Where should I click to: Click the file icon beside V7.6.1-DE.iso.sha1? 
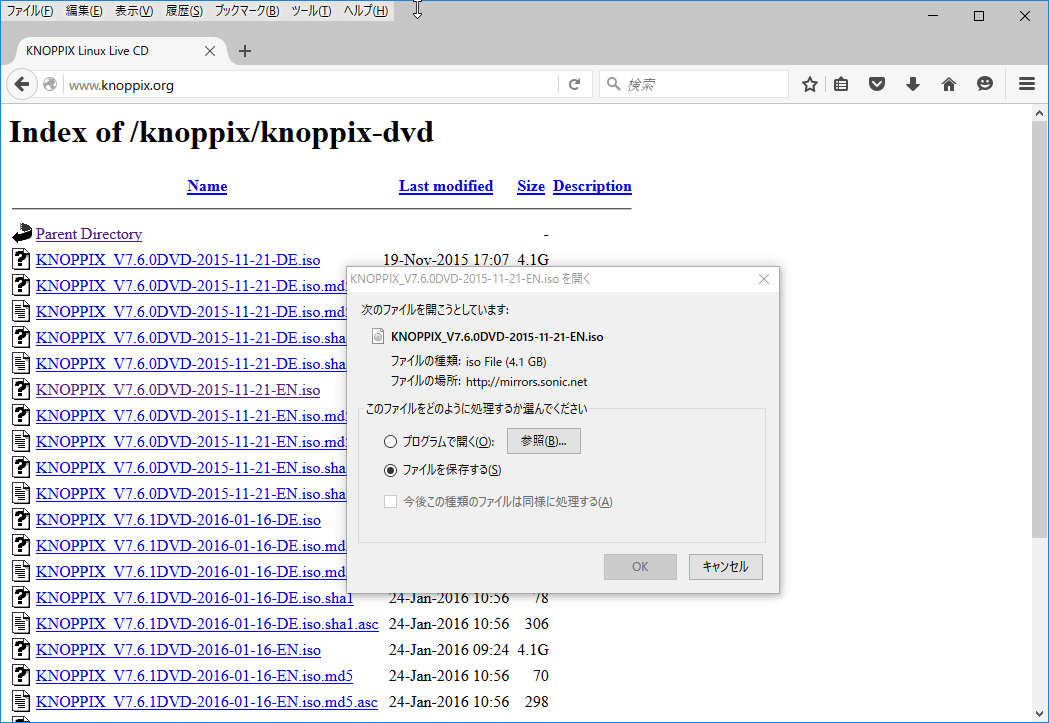click(21, 597)
